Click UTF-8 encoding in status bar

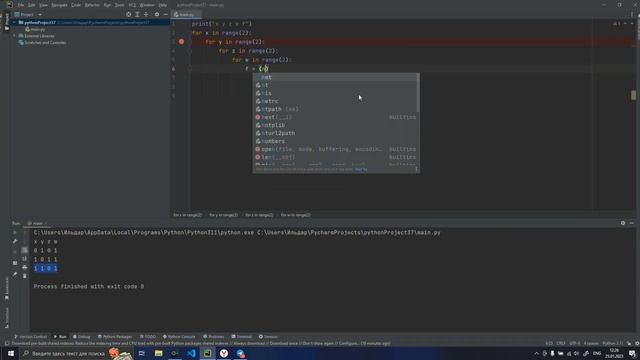(575, 344)
